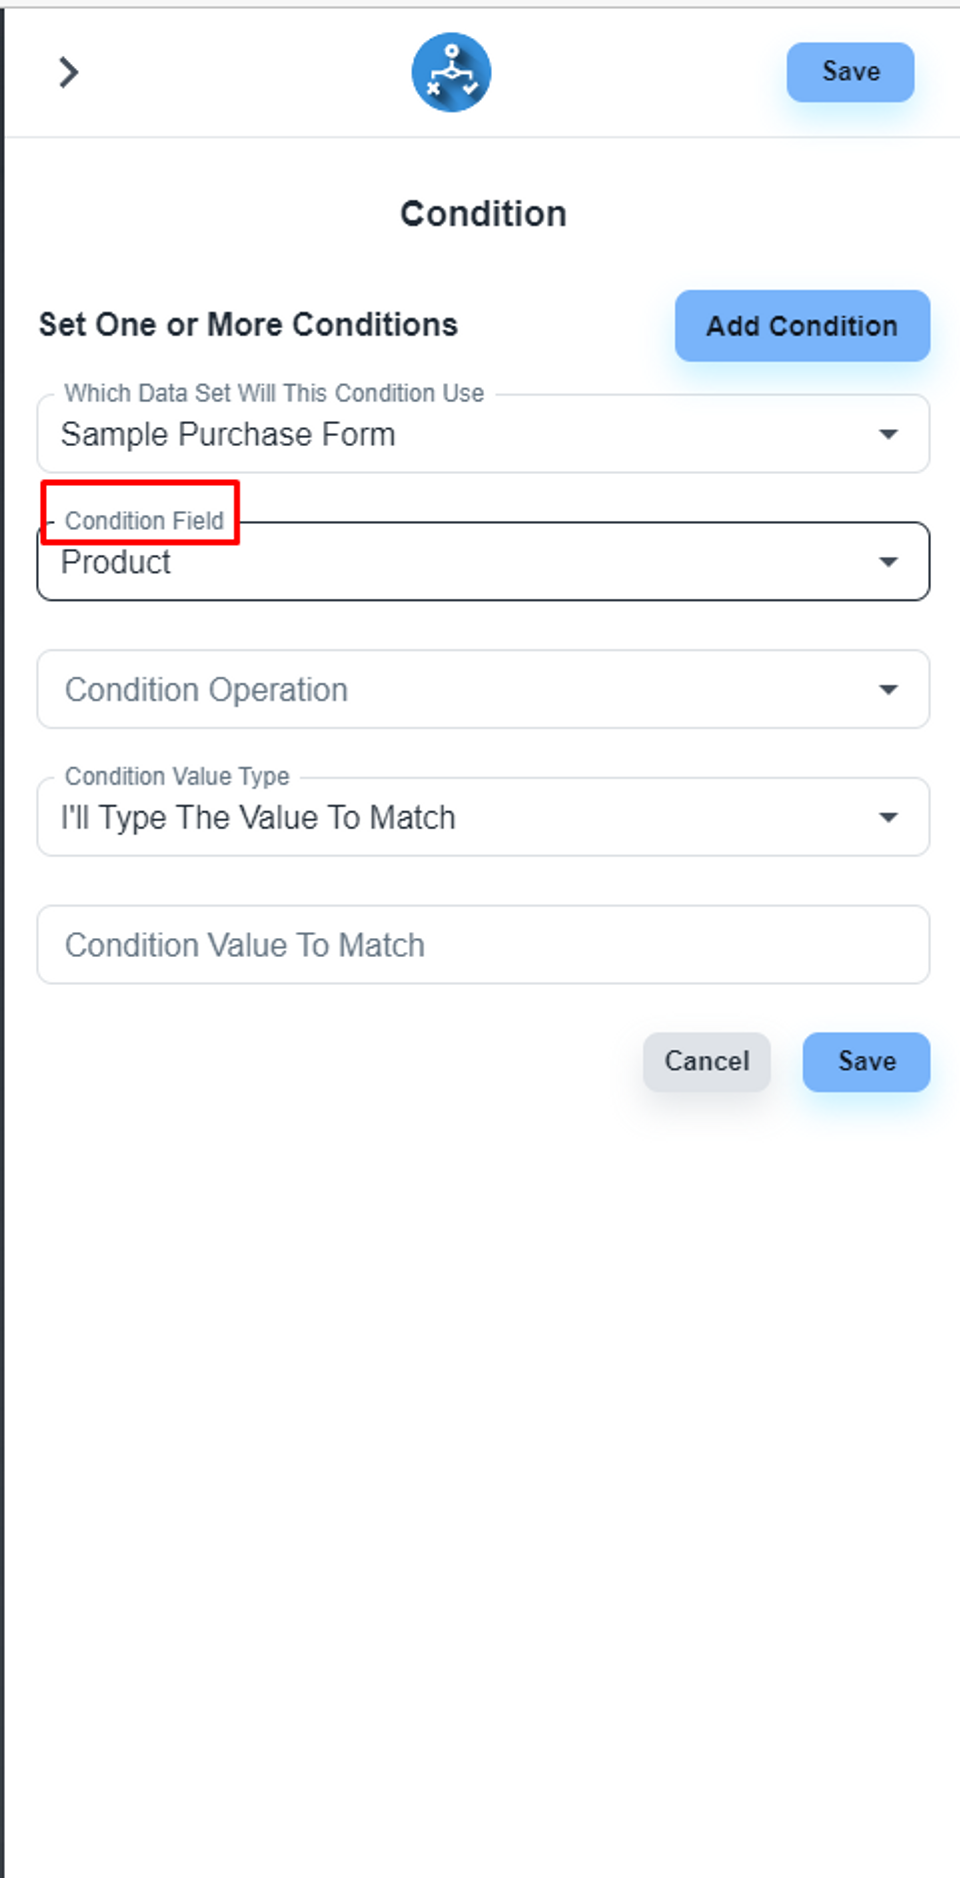
Task: Save the condition using the bottom Save button
Action: [866, 1061]
